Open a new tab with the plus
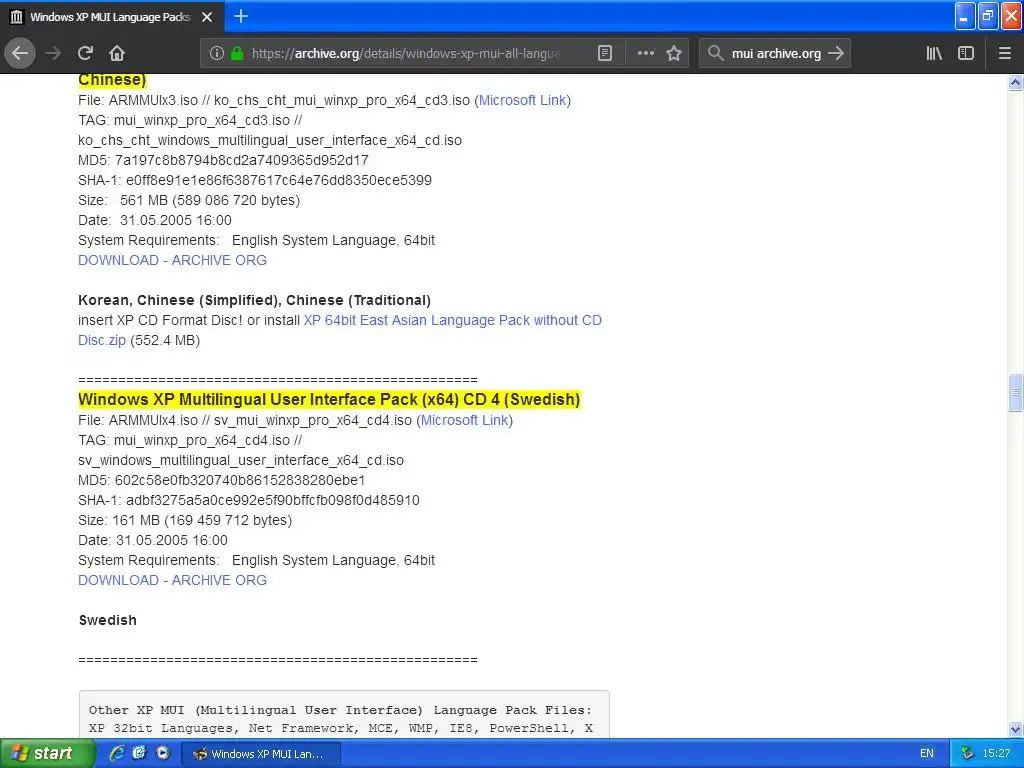The width and height of the screenshot is (1024, 768). (241, 16)
